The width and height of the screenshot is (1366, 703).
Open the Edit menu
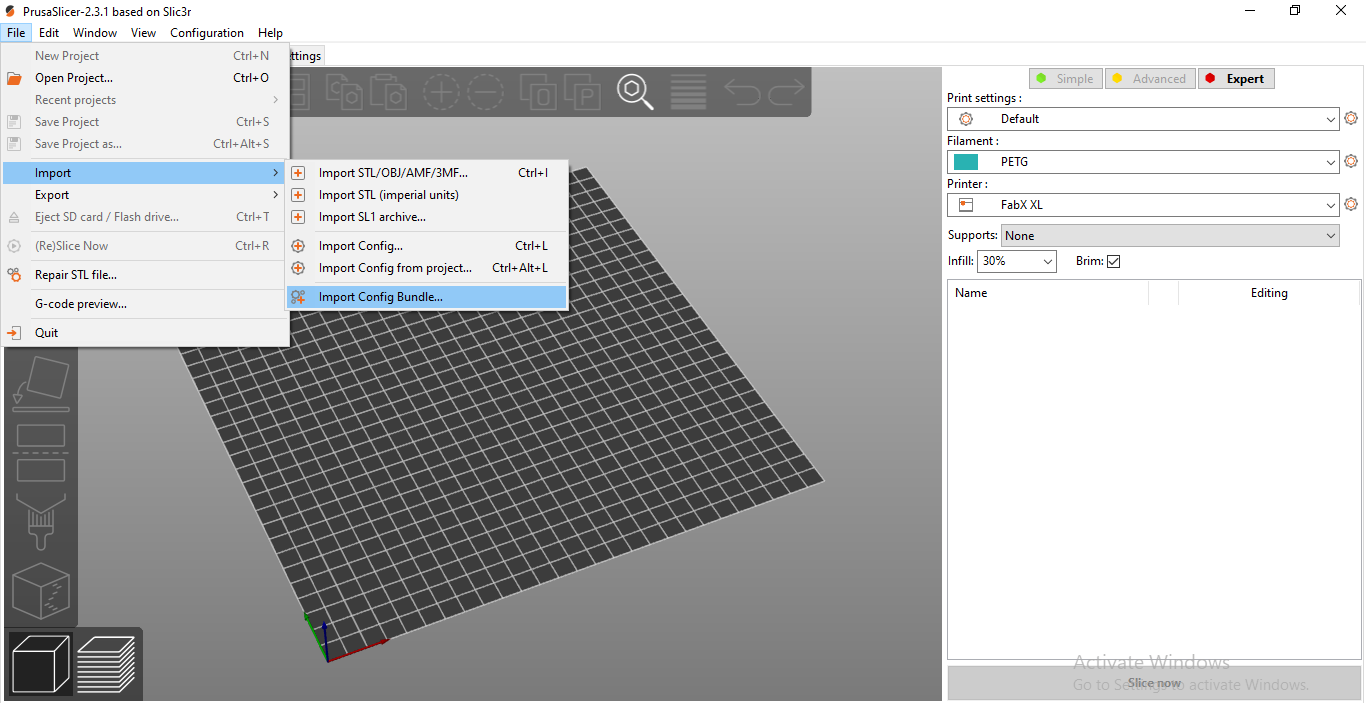[x=49, y=33]
